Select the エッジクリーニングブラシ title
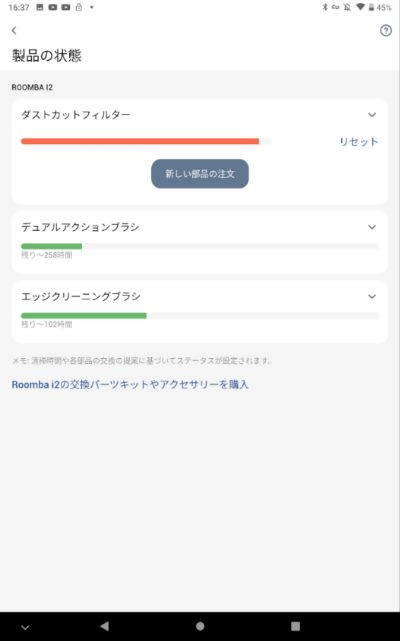This screenshot has width=400, height=641. coord(81,296)
